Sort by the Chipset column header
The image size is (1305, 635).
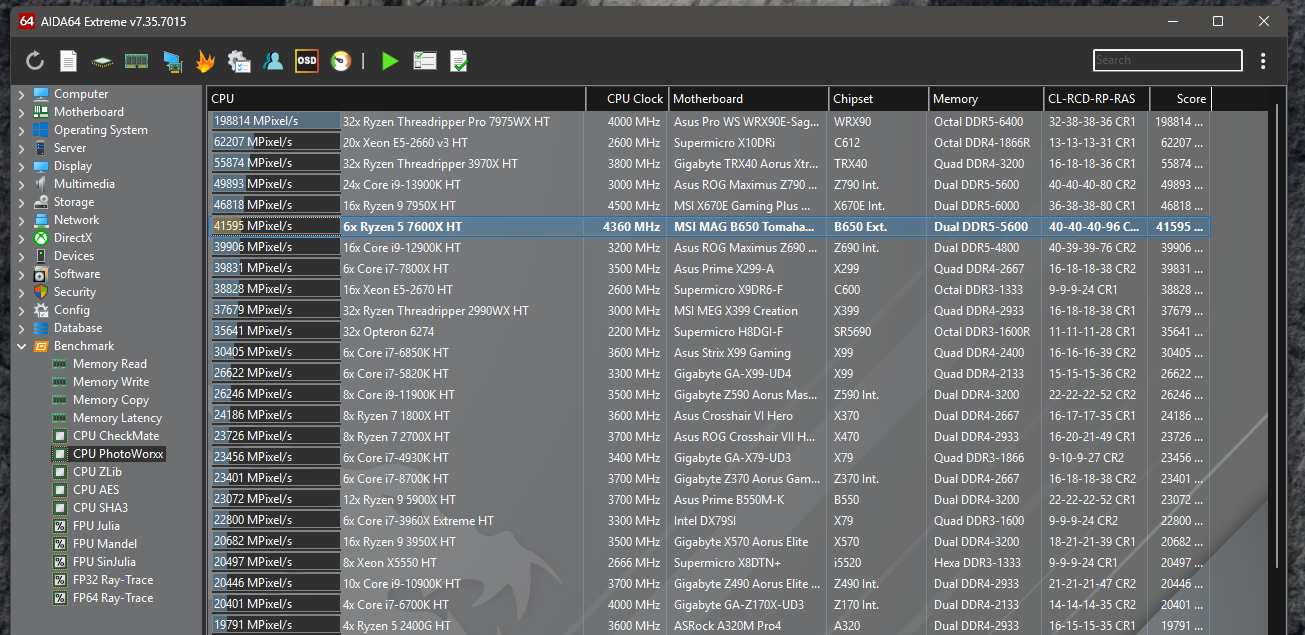[x=878, y=99]
